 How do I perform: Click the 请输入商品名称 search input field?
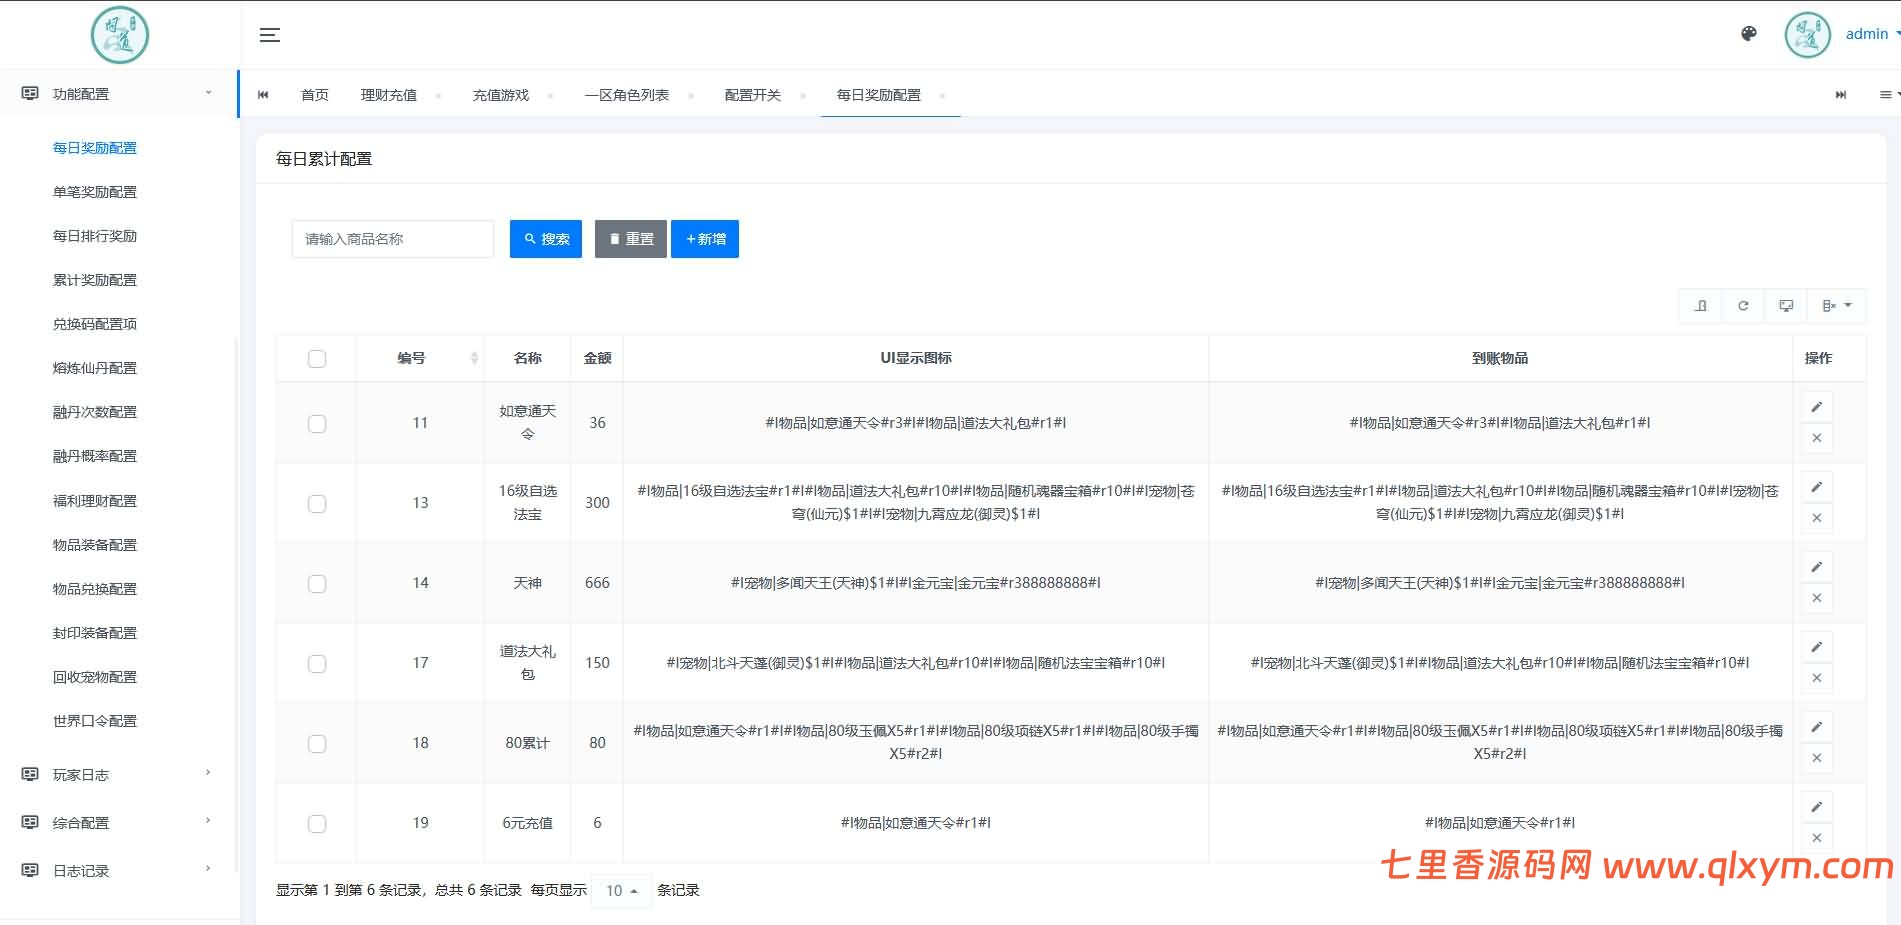click(392, 238)
